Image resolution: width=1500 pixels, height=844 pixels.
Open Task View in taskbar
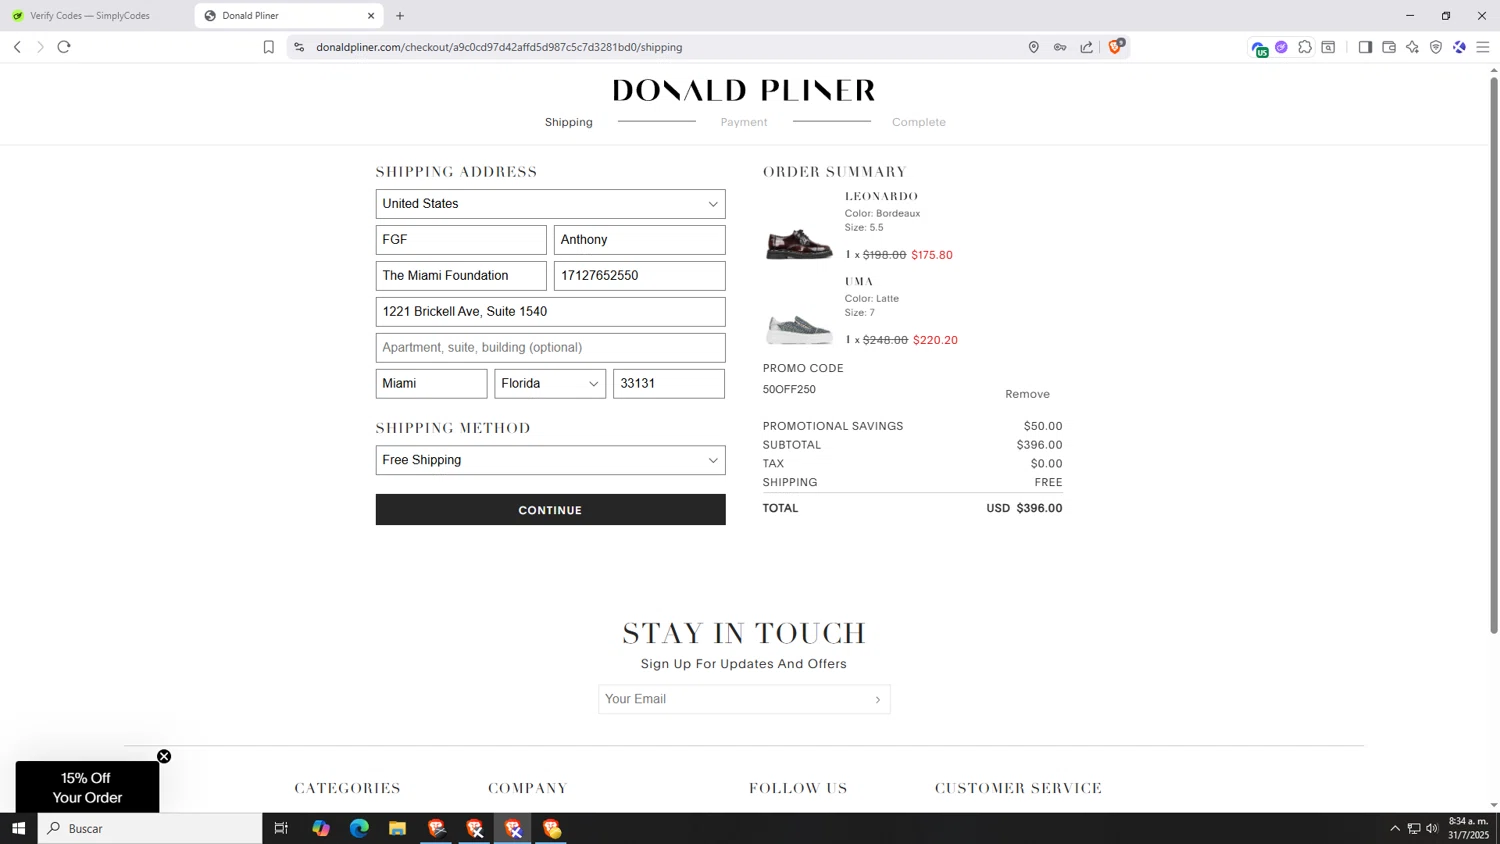[281, 829]
